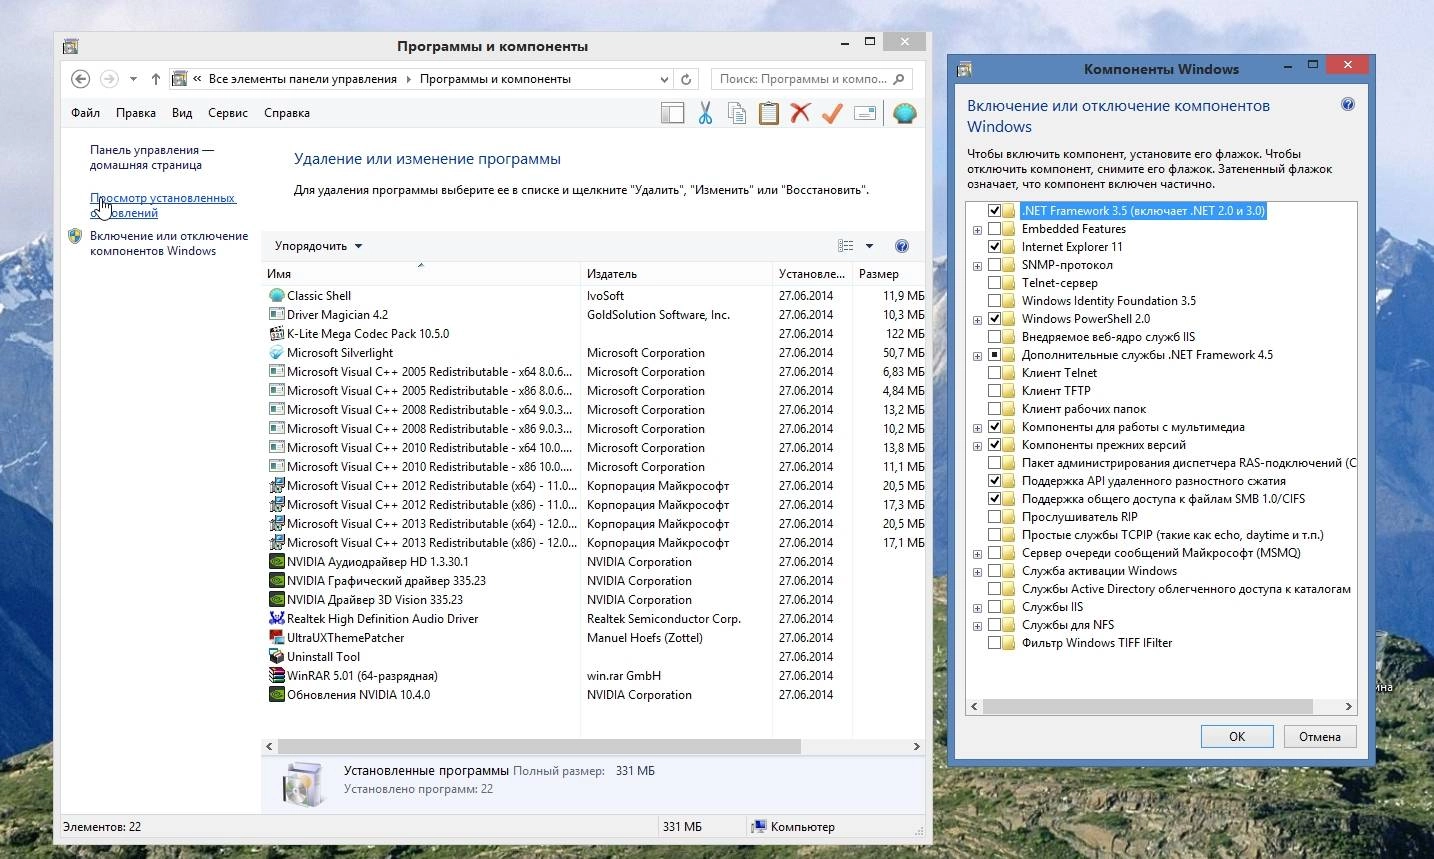The width and height of the screenshot is (1434, 859).
Task: Check Фильтр Windows TIFF IFilter
Action: pos(994,643)
